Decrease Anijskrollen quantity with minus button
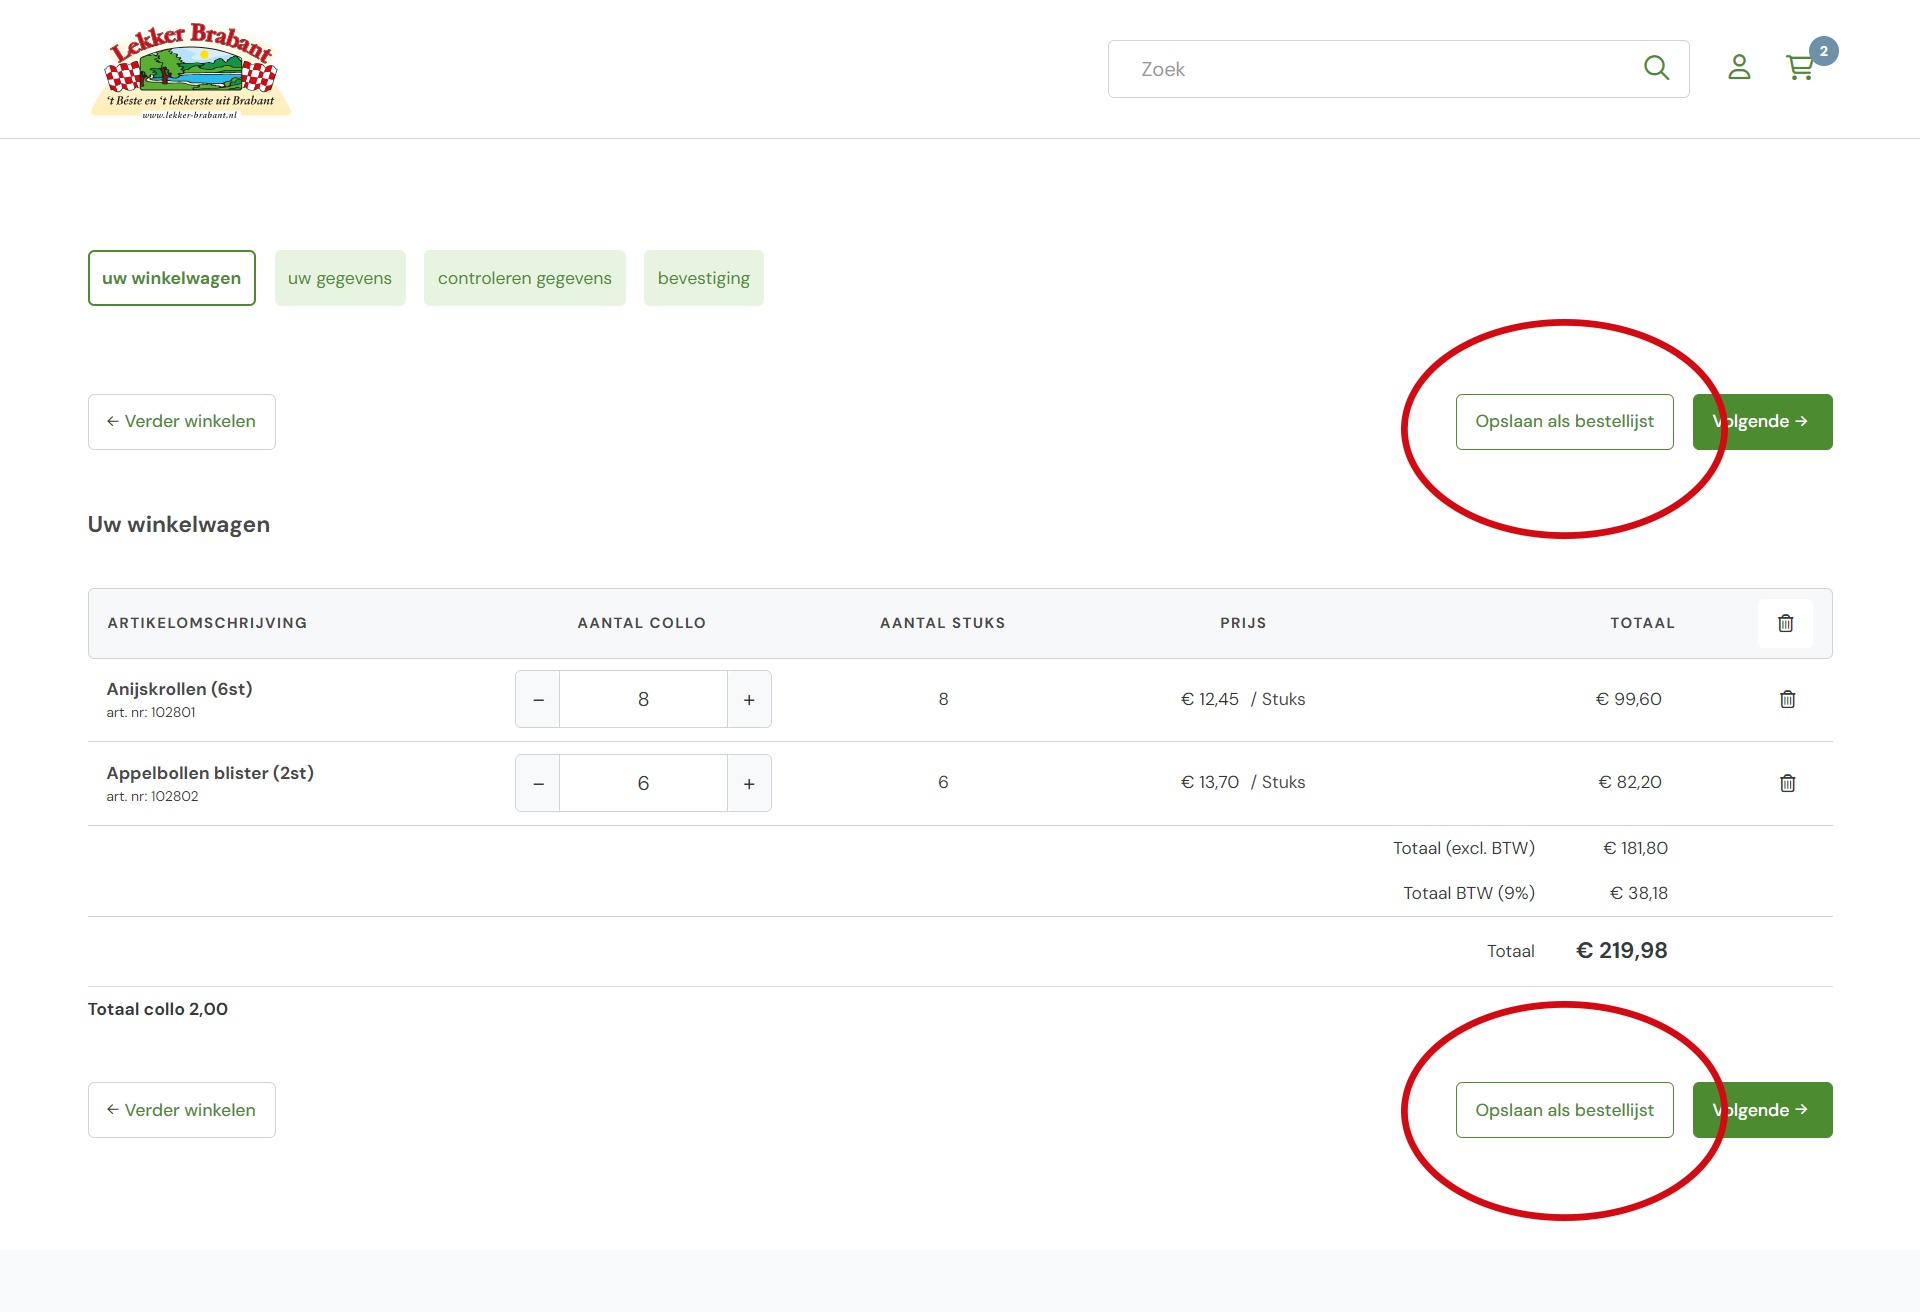1920x1312 pixels. [x=538, y=699]
